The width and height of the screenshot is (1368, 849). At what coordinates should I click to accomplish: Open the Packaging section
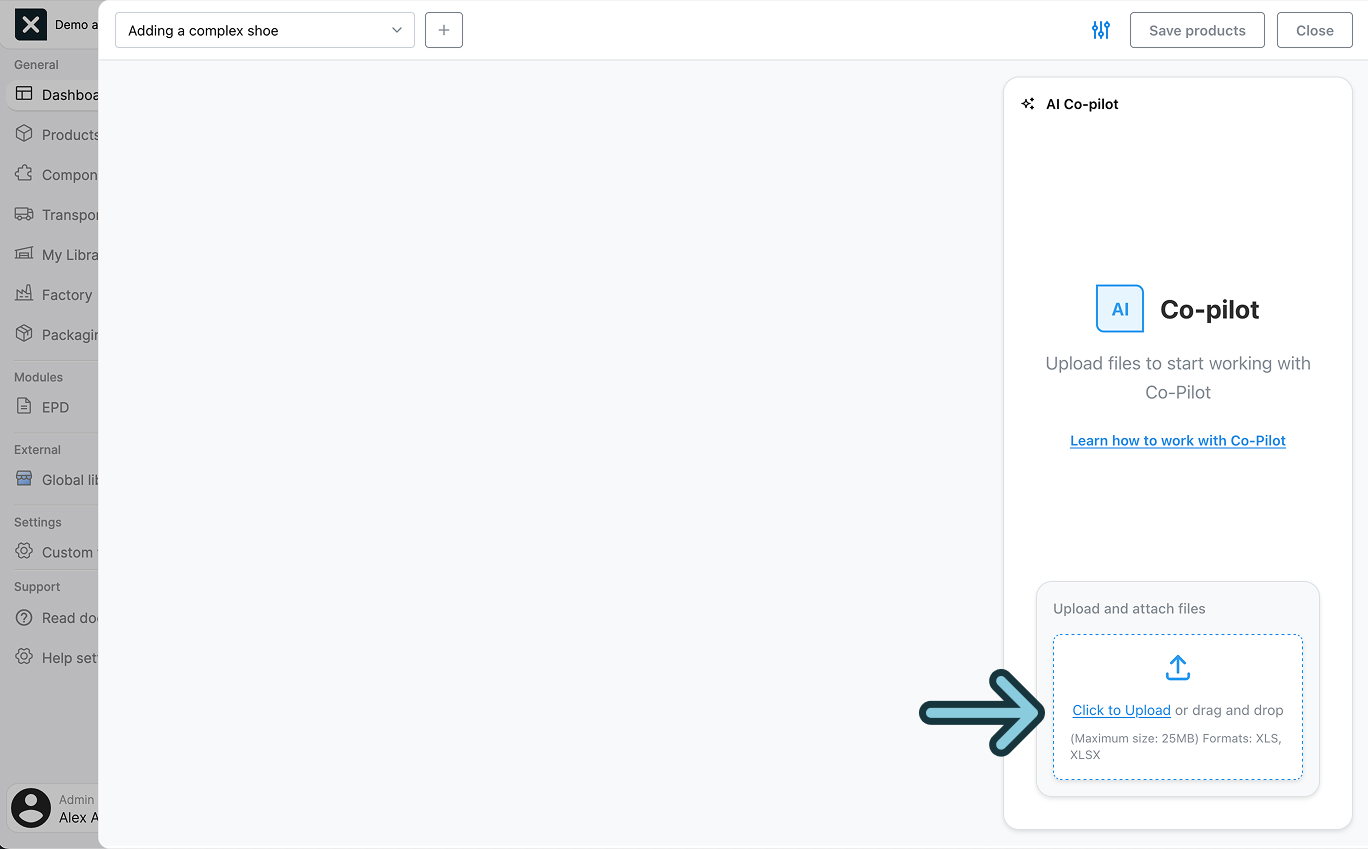65,334
